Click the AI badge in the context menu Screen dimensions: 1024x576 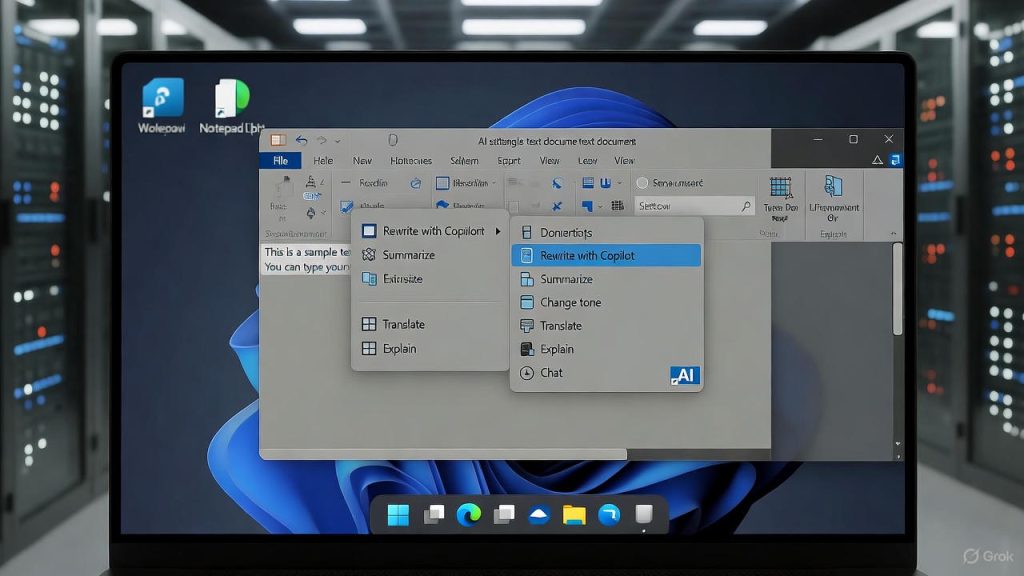(x=685, y=374)
